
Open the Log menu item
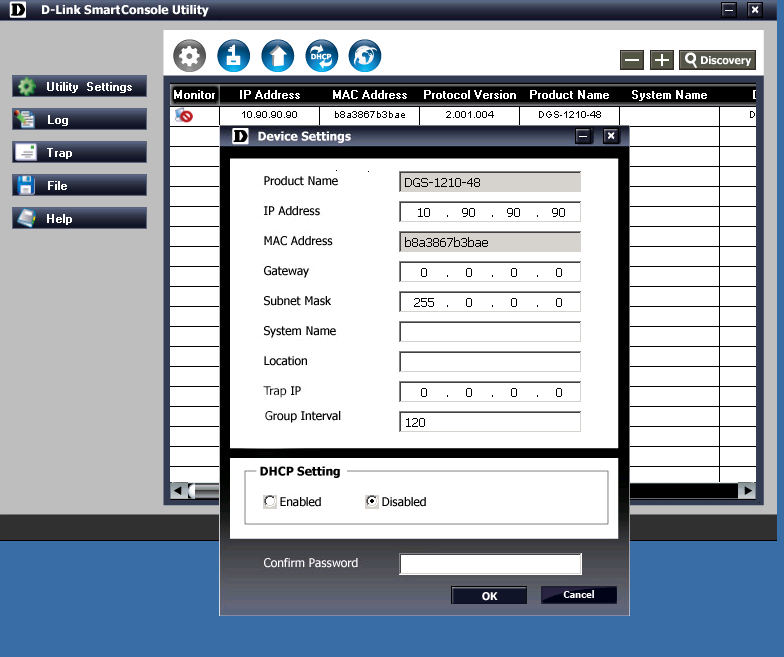[79, 120]
